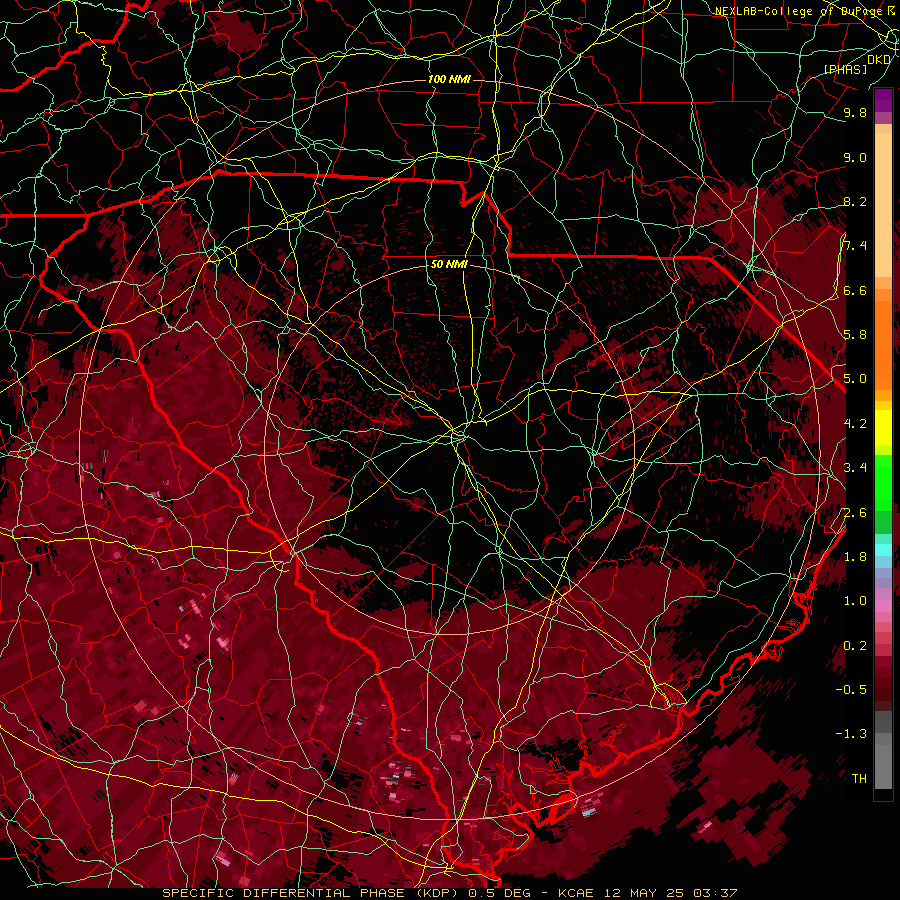900x900 pixels.
Task: Click the 7.4 value on color scale
Action: (855, 246)
